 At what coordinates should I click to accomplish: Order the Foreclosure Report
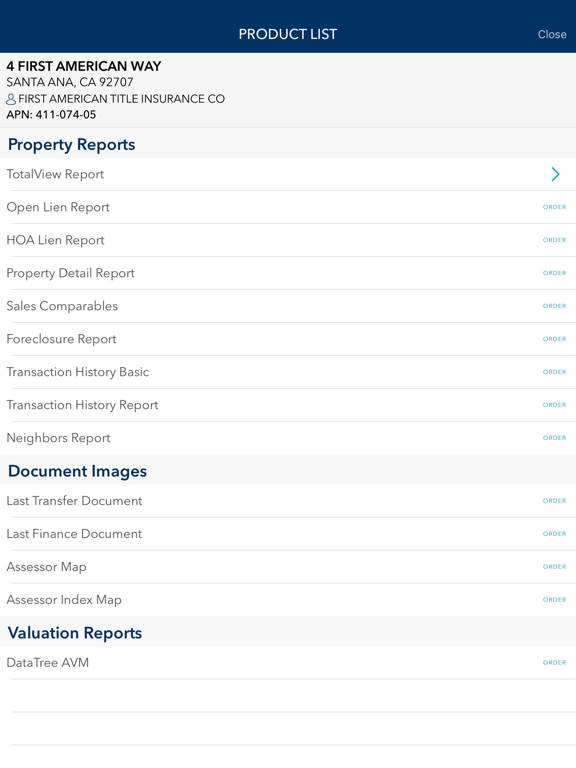pyautogui.click(x=554, y=339)
